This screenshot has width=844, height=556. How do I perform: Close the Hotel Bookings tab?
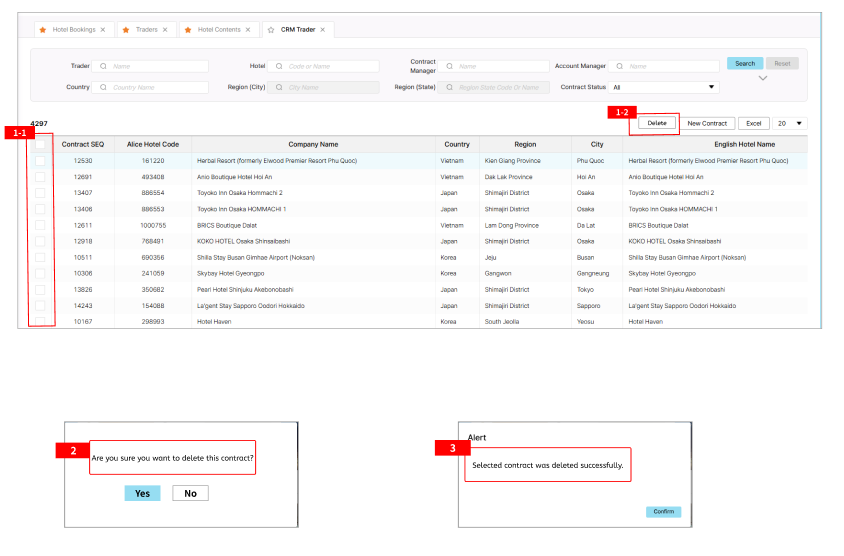tap(102, 30)
